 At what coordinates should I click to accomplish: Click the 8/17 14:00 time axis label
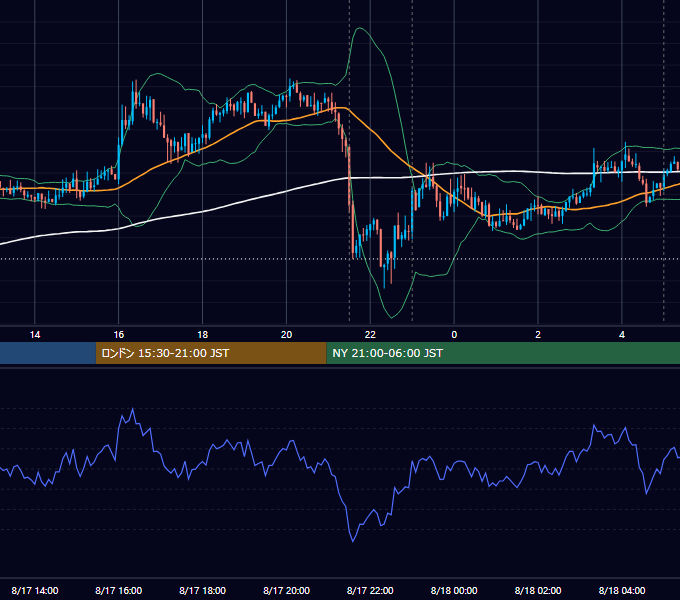tap(35, 590)
